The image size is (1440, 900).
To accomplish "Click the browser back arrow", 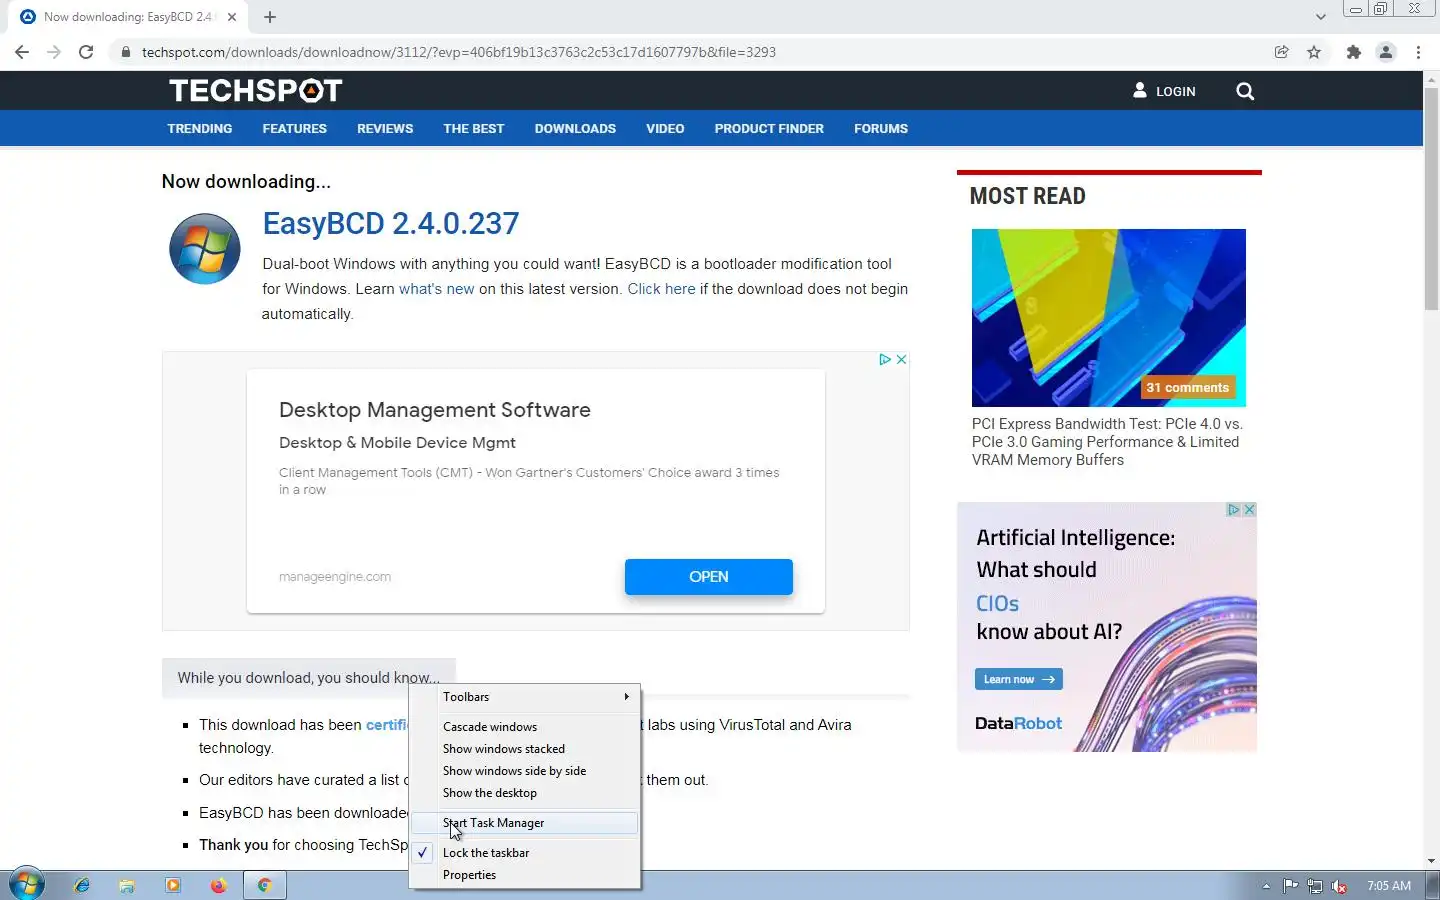I will pos(22,52).
